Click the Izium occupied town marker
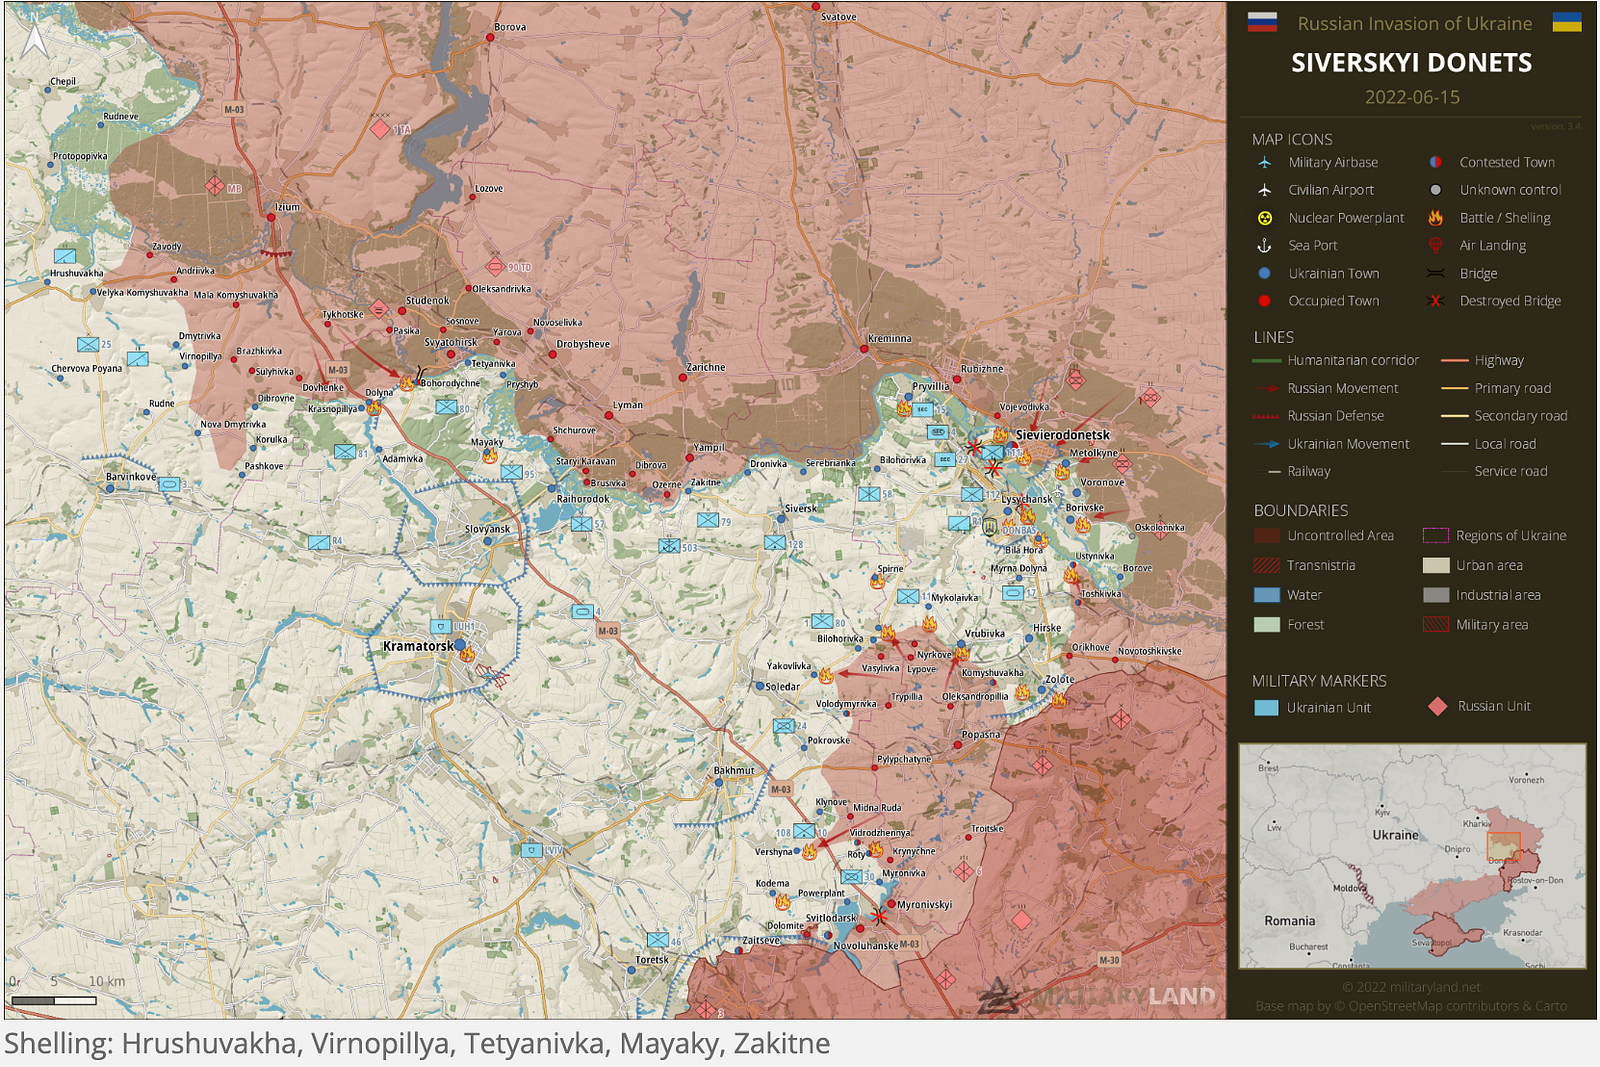 (270, 216)
